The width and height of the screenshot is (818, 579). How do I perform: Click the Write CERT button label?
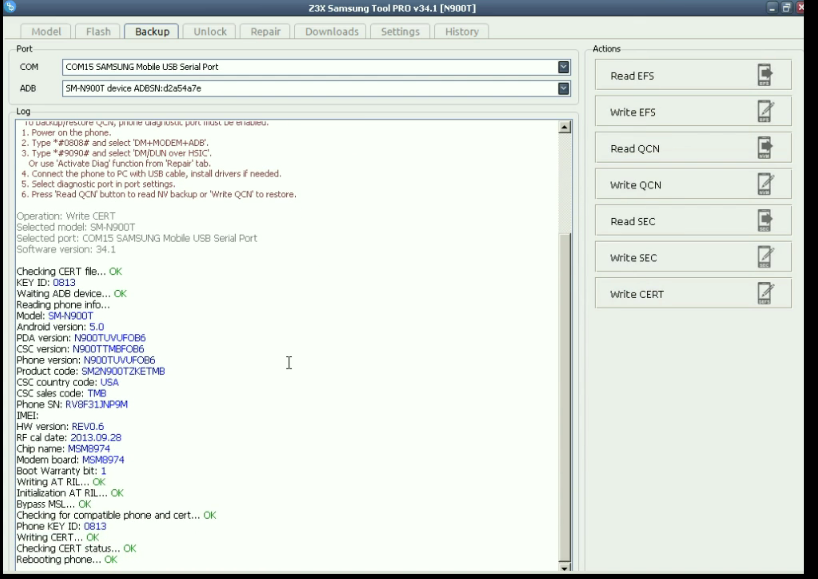click(x=636, y=295)
